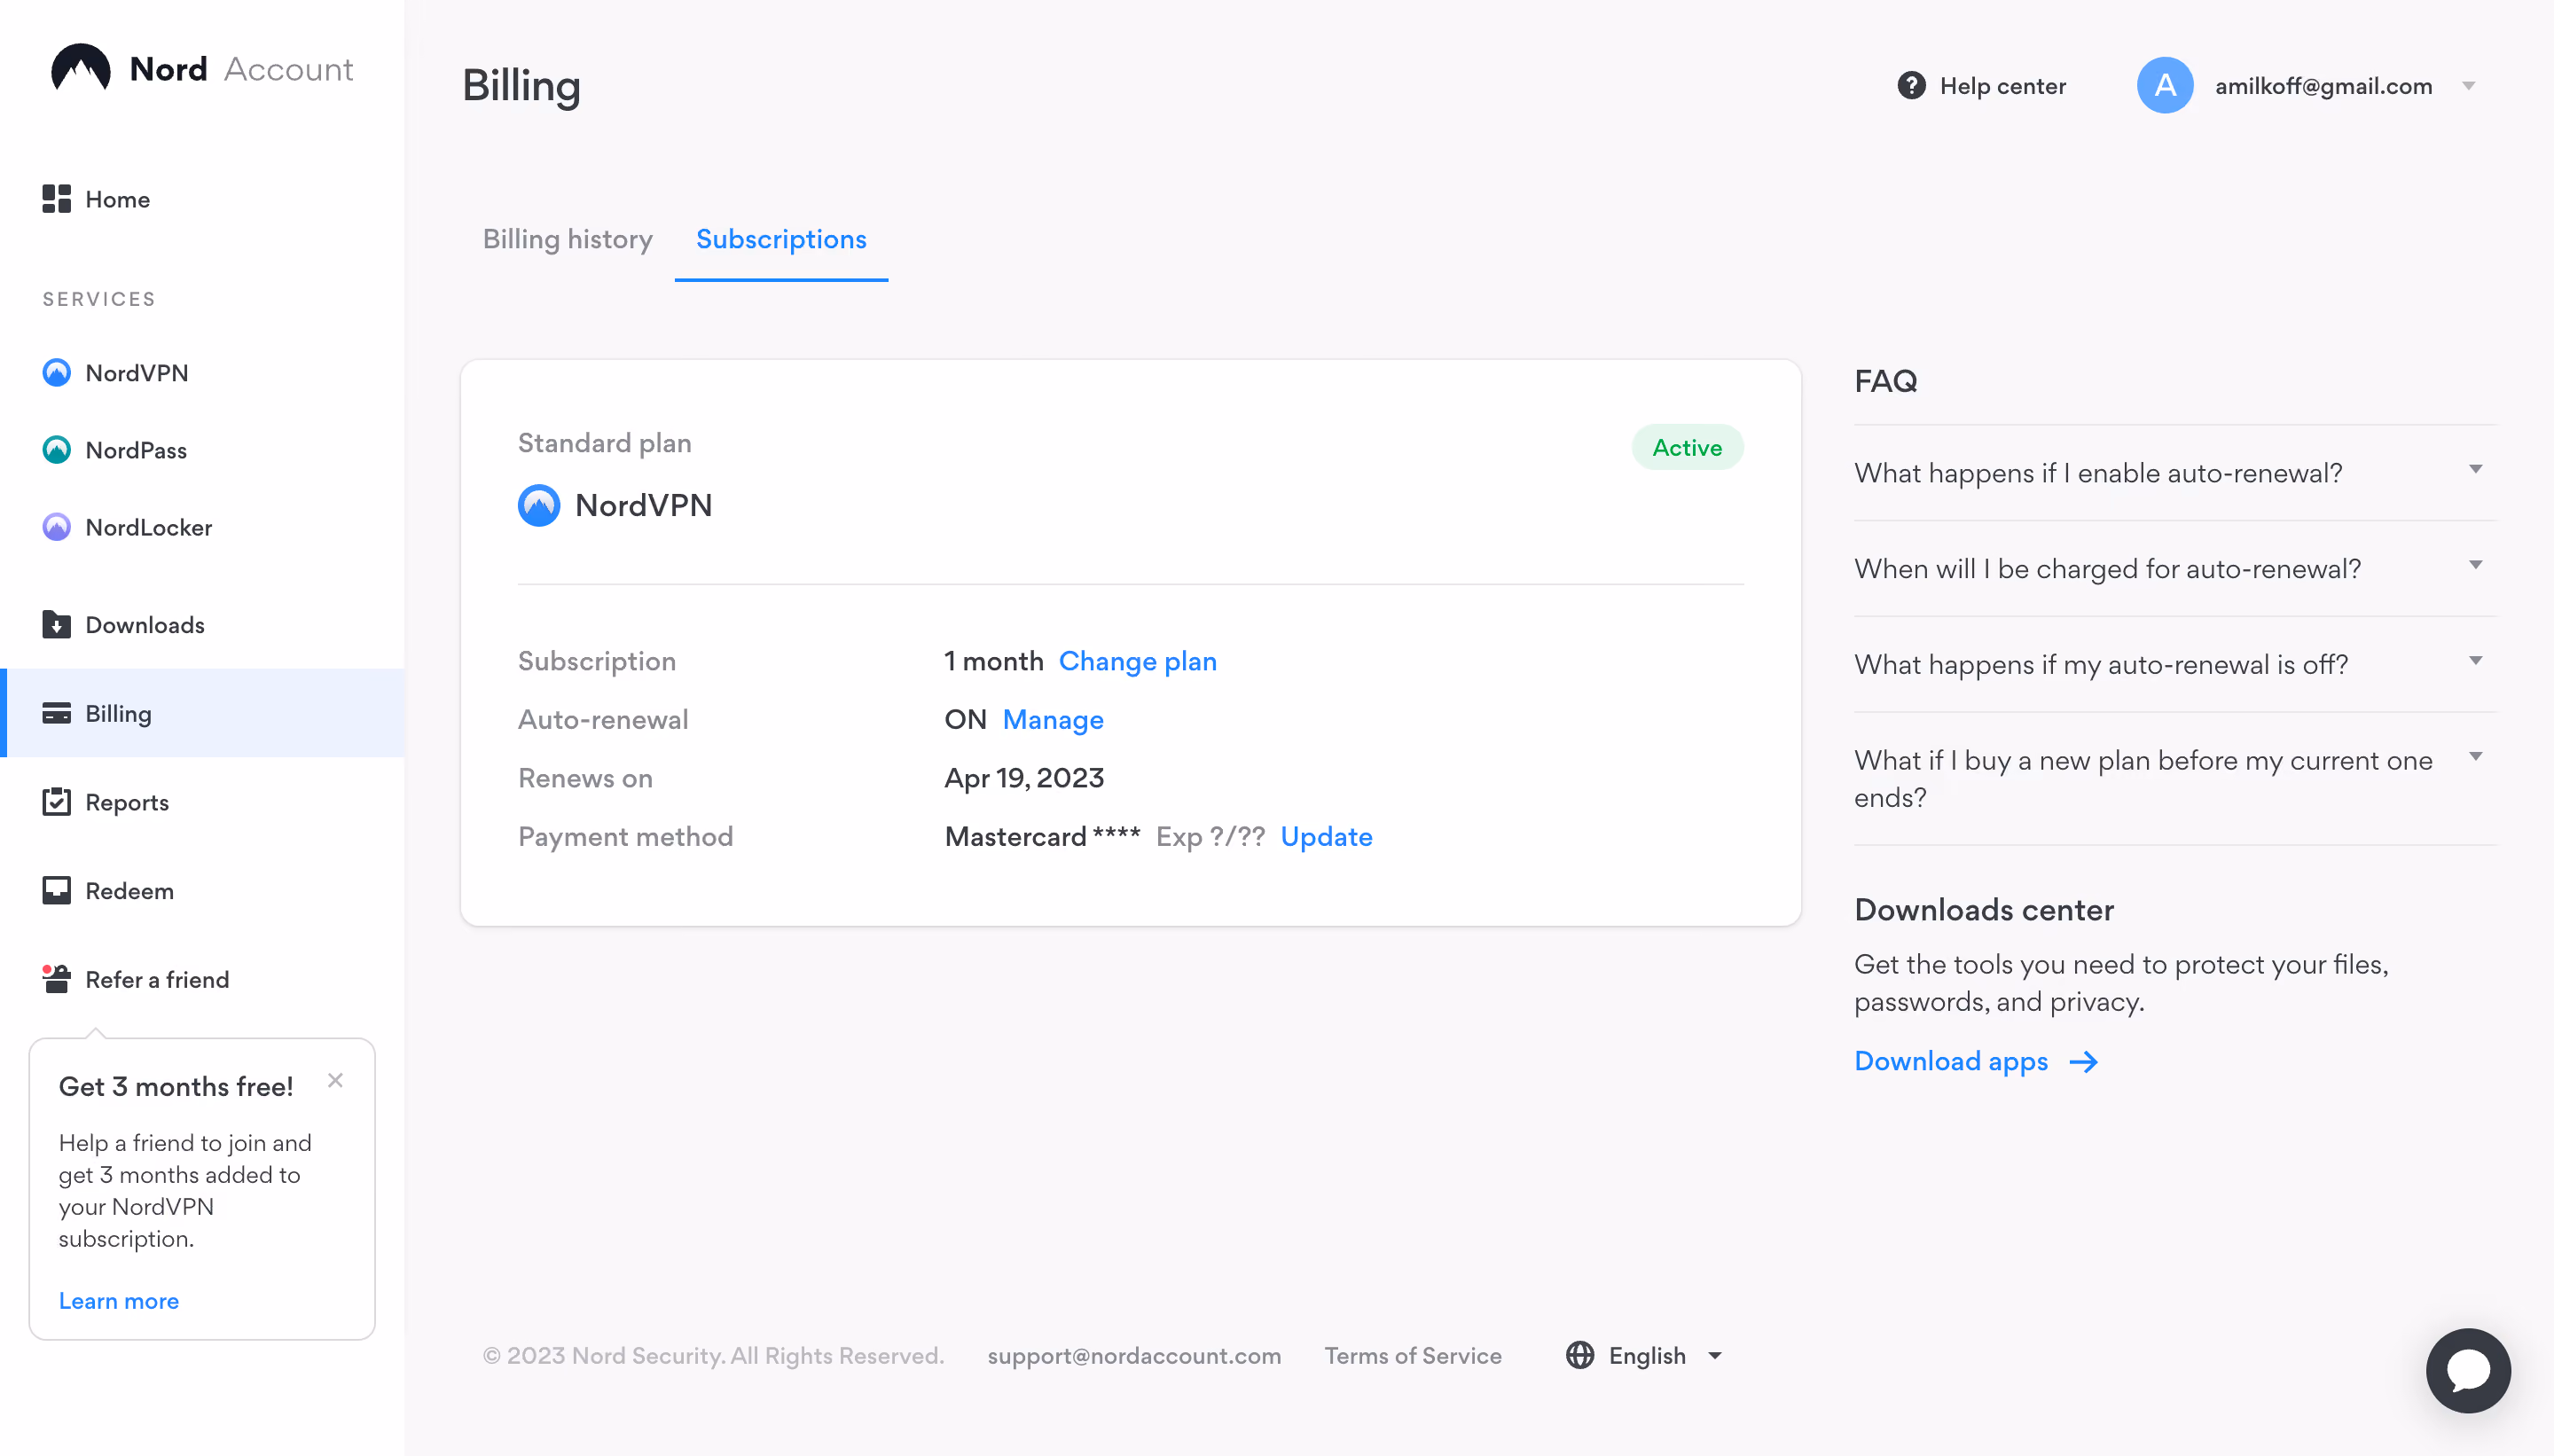Open the Reports icon in sidebar
Viewport: 2554px width, 1456px height.
point(57,802)
